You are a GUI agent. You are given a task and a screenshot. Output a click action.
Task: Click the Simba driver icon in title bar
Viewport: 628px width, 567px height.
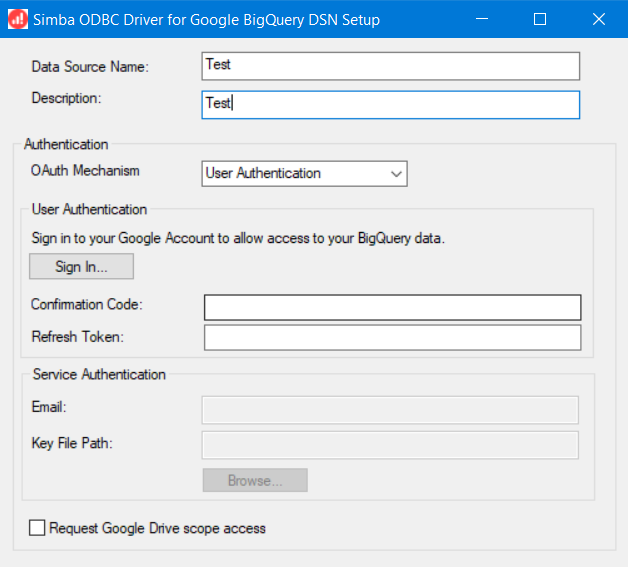click(x=18, y=19)
